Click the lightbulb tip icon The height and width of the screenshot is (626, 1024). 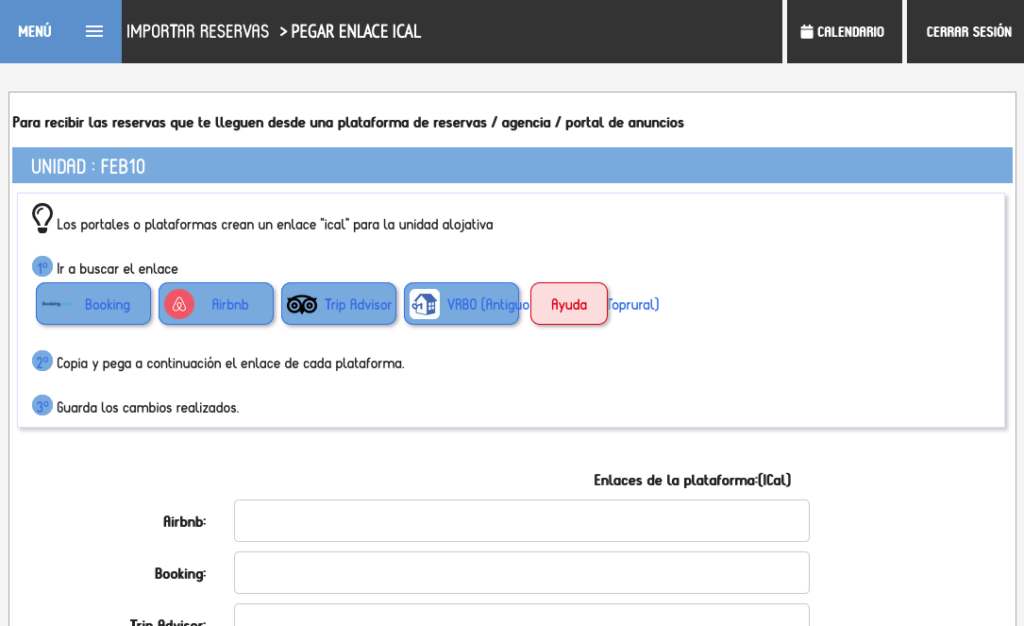[41, 218]
